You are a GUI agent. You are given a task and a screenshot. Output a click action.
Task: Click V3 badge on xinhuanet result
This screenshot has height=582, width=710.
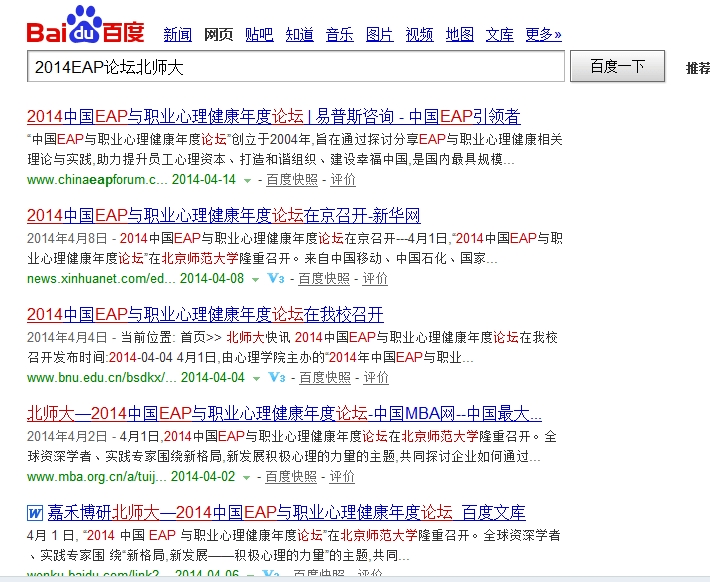pos(276,279)
